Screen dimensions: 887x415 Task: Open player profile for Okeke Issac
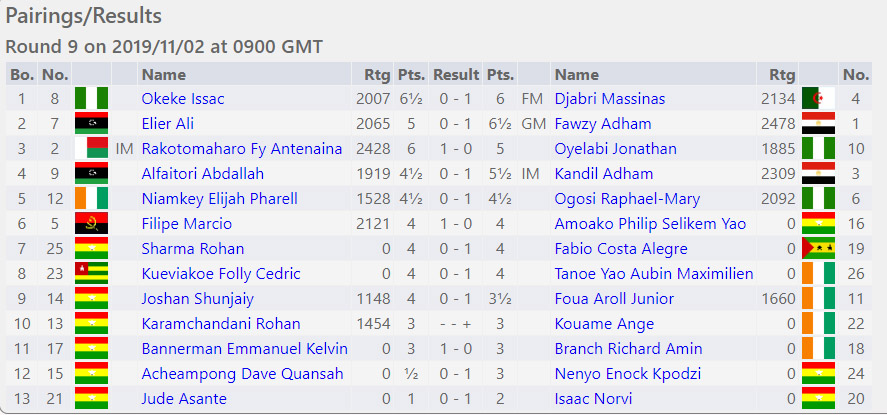[183, 99]
